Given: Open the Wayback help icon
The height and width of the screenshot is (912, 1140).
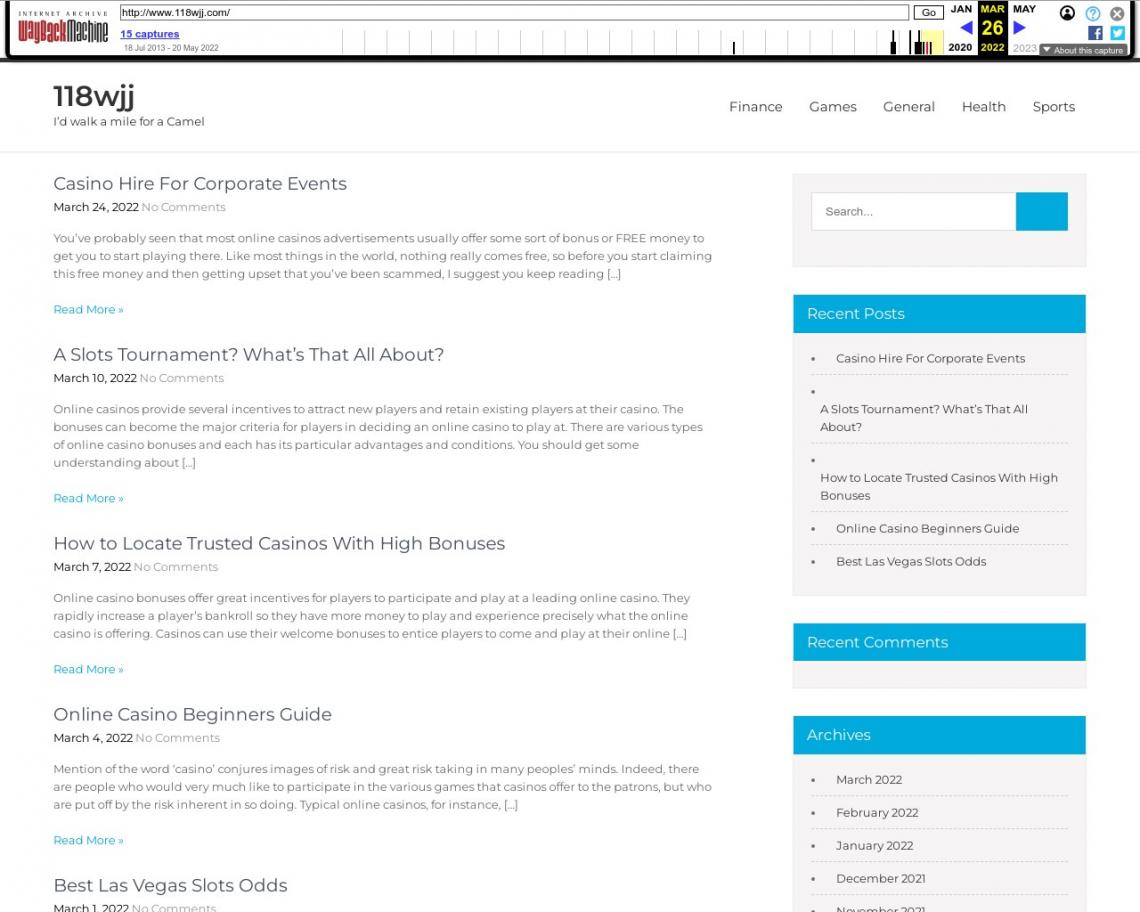Looking at the screenshot, I should [x=1093, y=13].
